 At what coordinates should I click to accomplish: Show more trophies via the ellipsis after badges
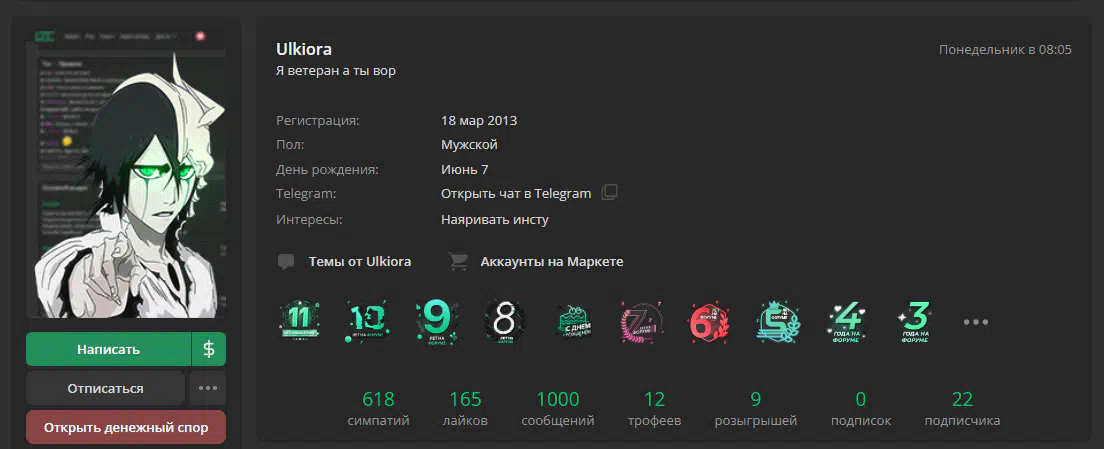pos(976,322)
